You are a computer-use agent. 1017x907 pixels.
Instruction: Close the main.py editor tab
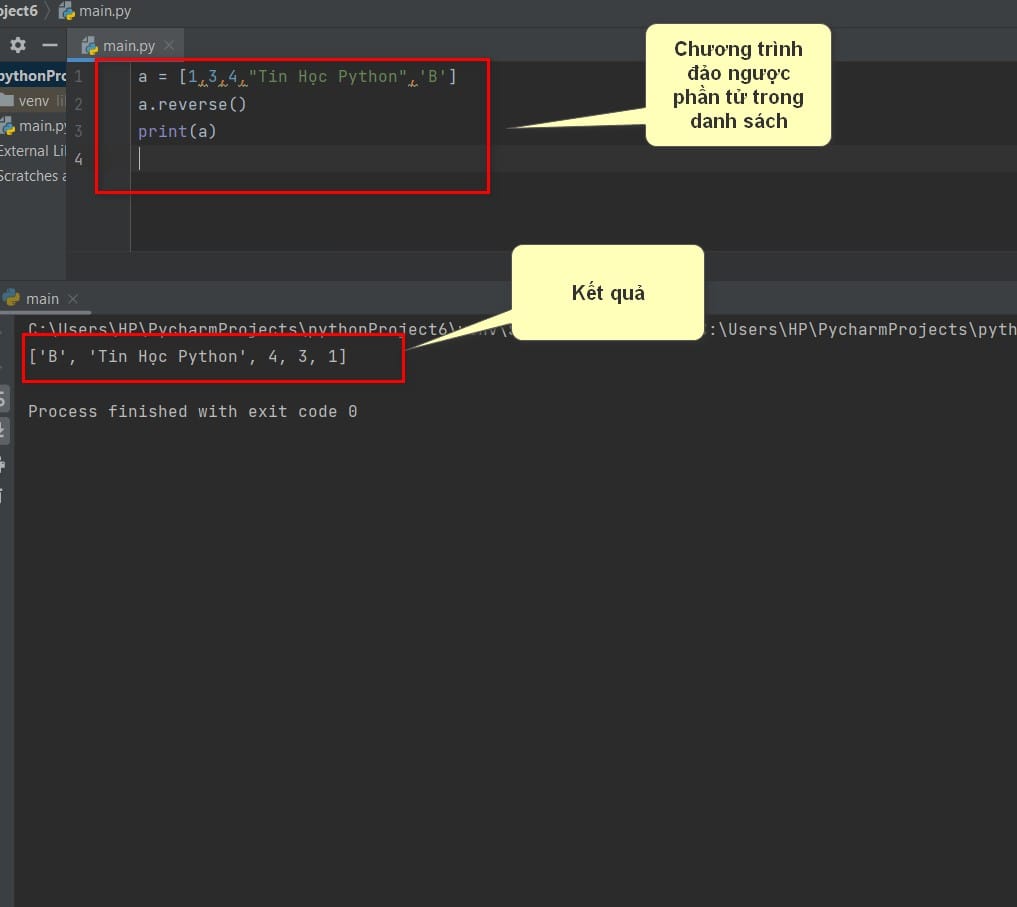pyautogui.click(x=168, y=46)
